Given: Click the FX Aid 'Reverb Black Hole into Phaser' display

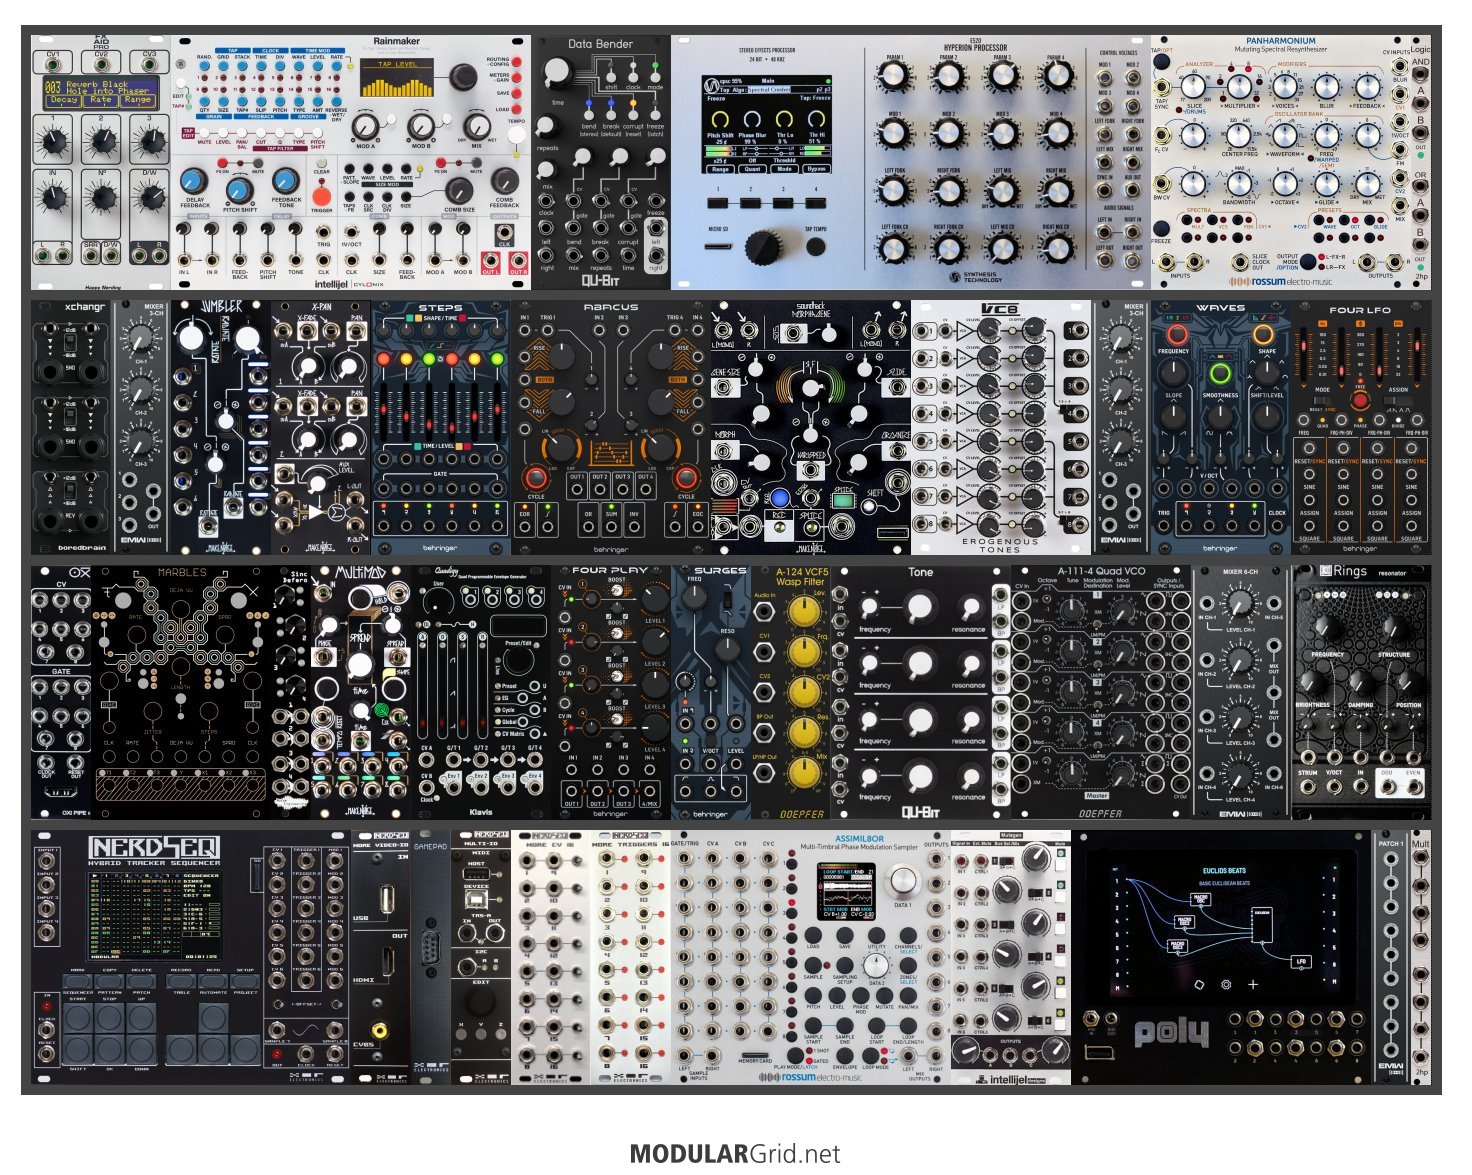Looking at the screenshot, I should coord(101,92).
